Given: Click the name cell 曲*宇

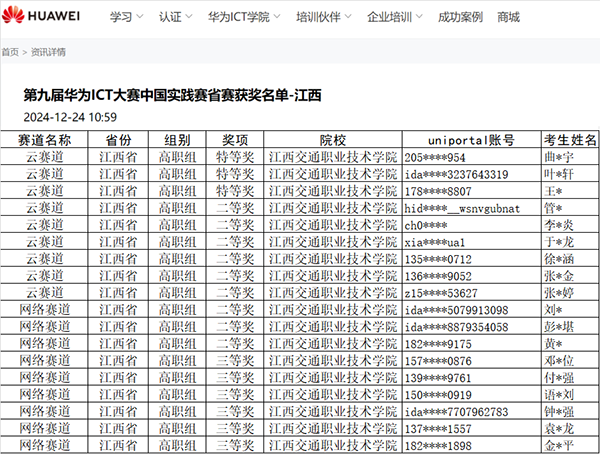Looking at the screenshot, I should click(570, 157).
